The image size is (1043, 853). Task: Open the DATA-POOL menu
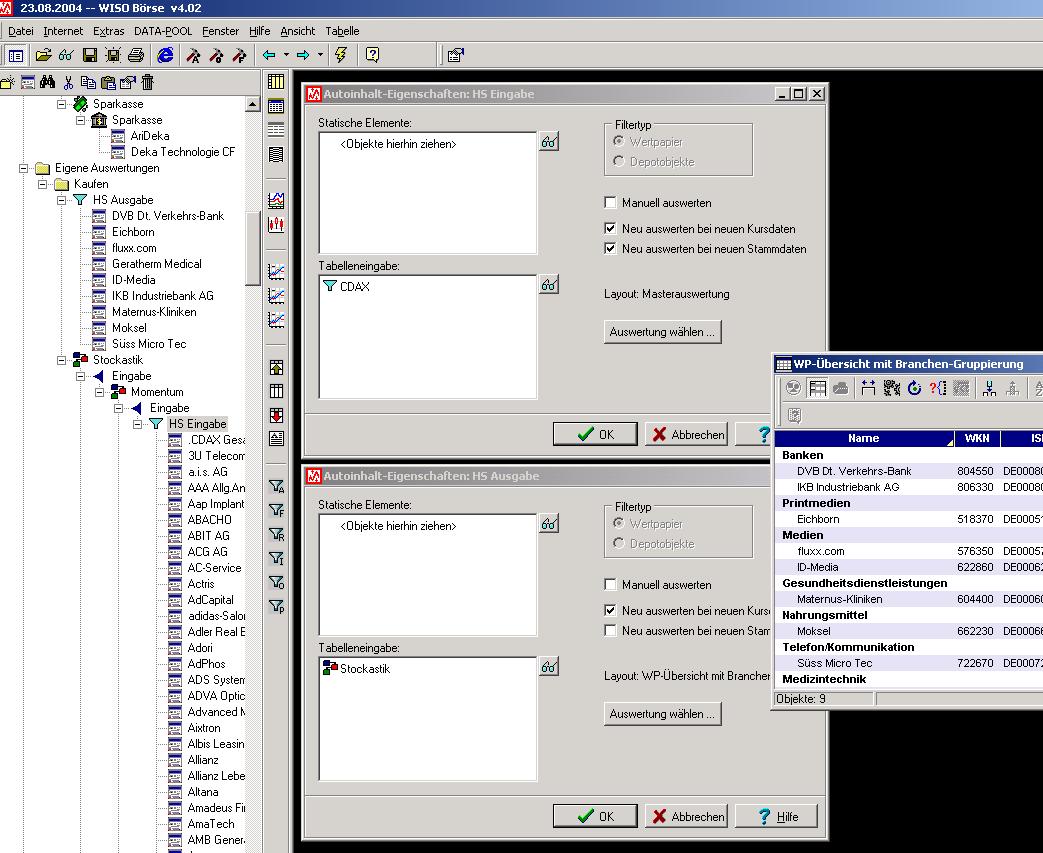163,31
